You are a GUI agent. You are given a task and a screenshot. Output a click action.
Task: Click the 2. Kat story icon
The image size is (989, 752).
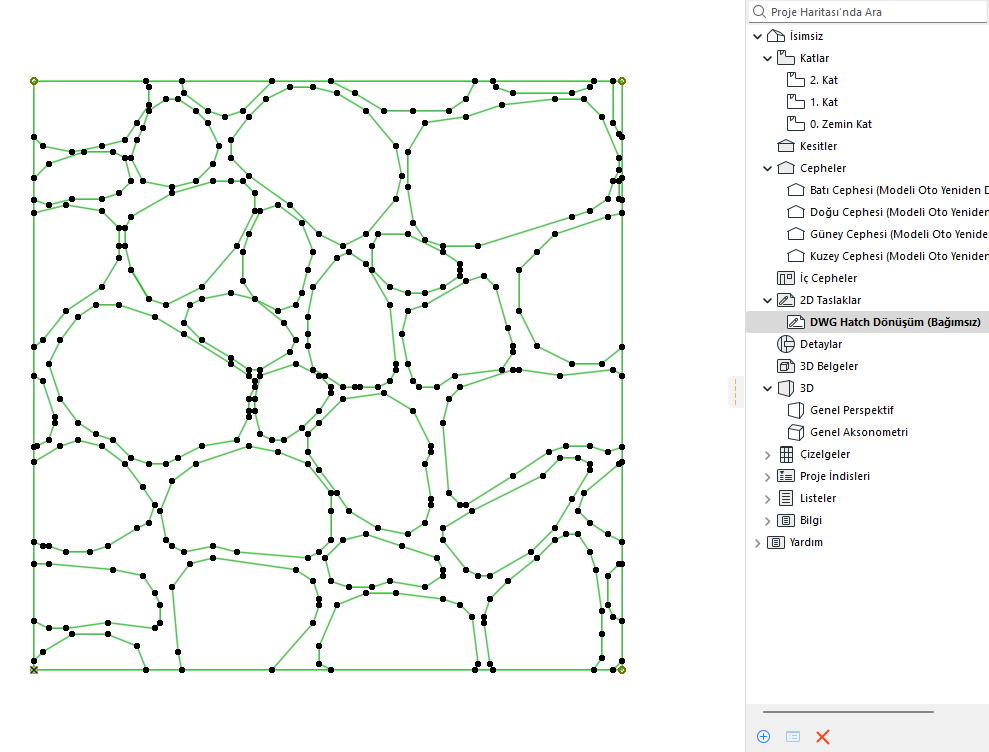pos(795,80)
